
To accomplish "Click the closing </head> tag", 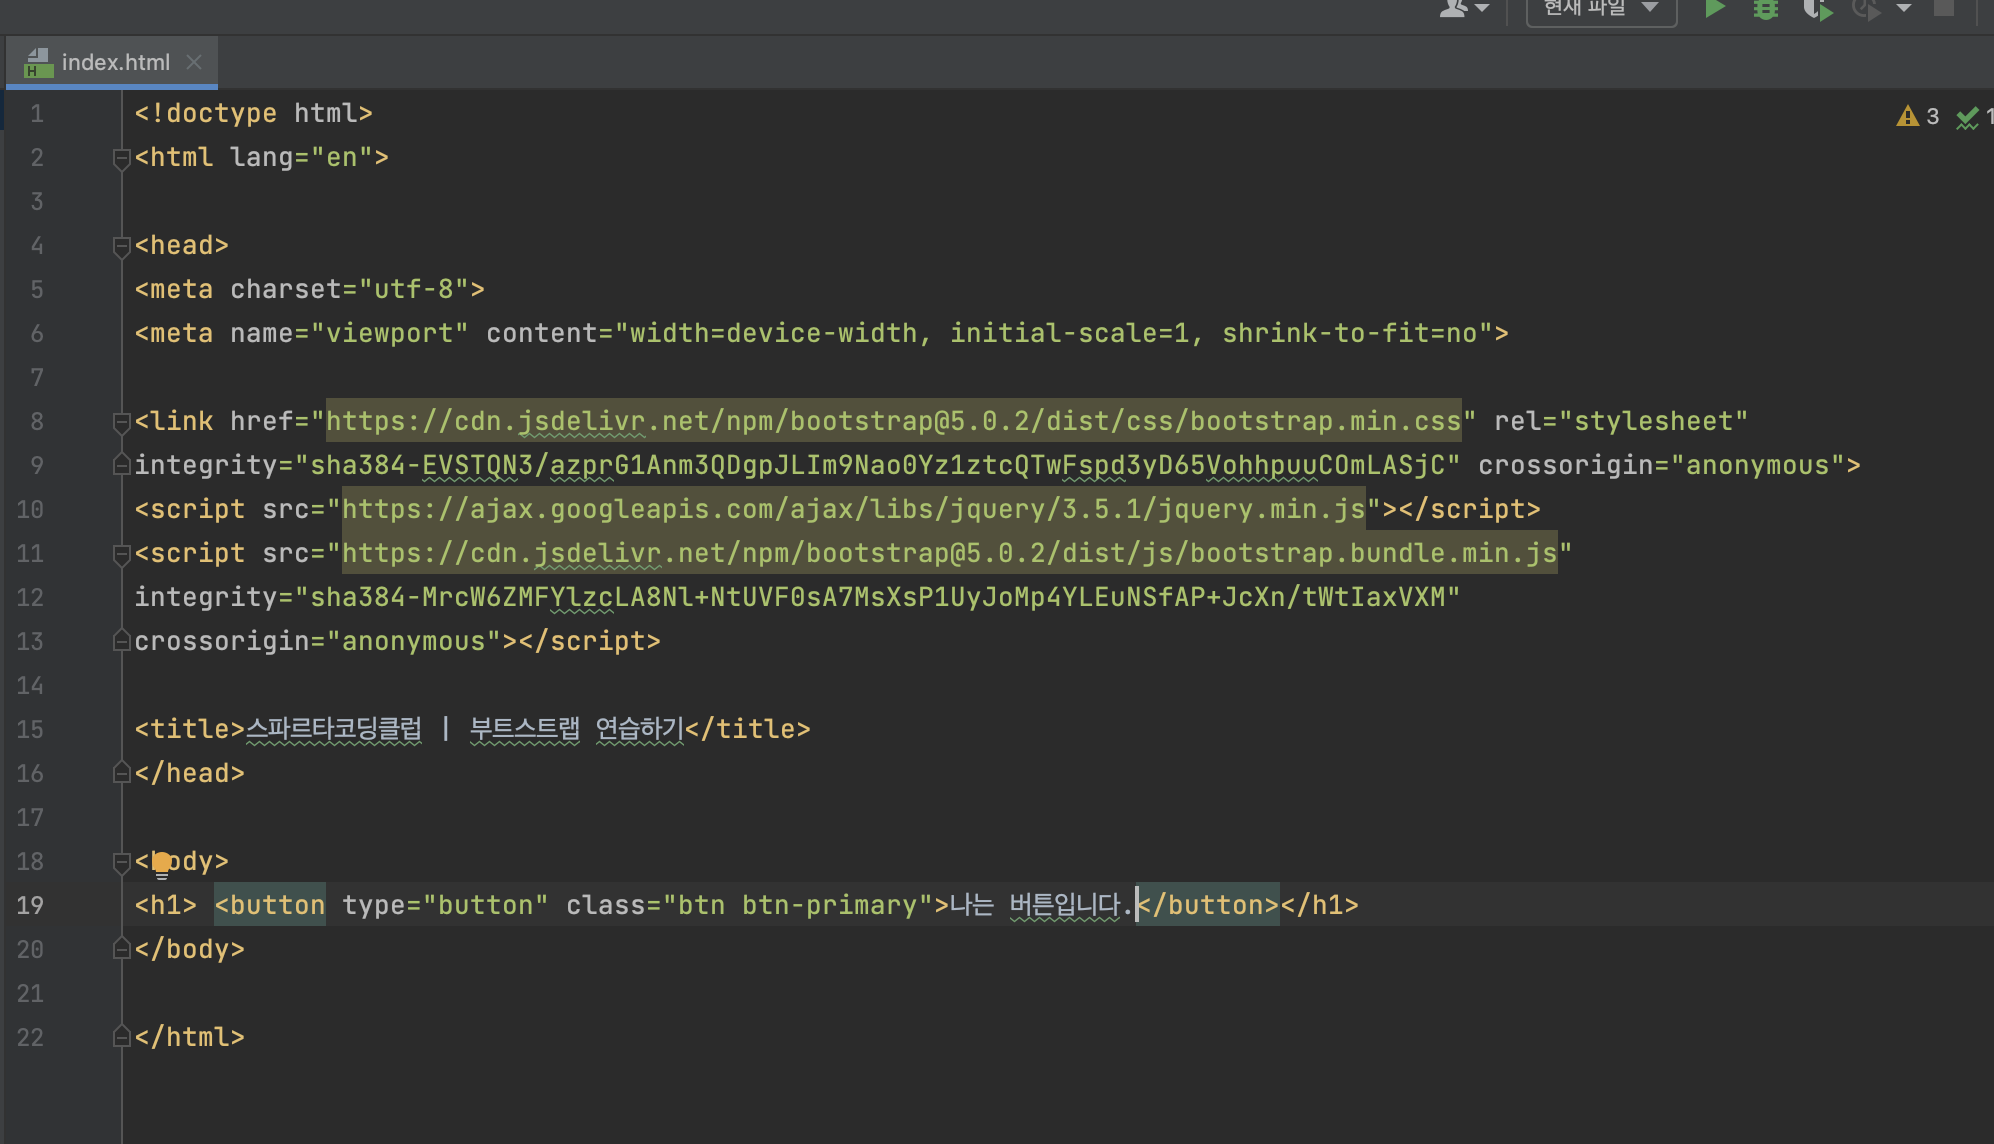I will [190, 773].
